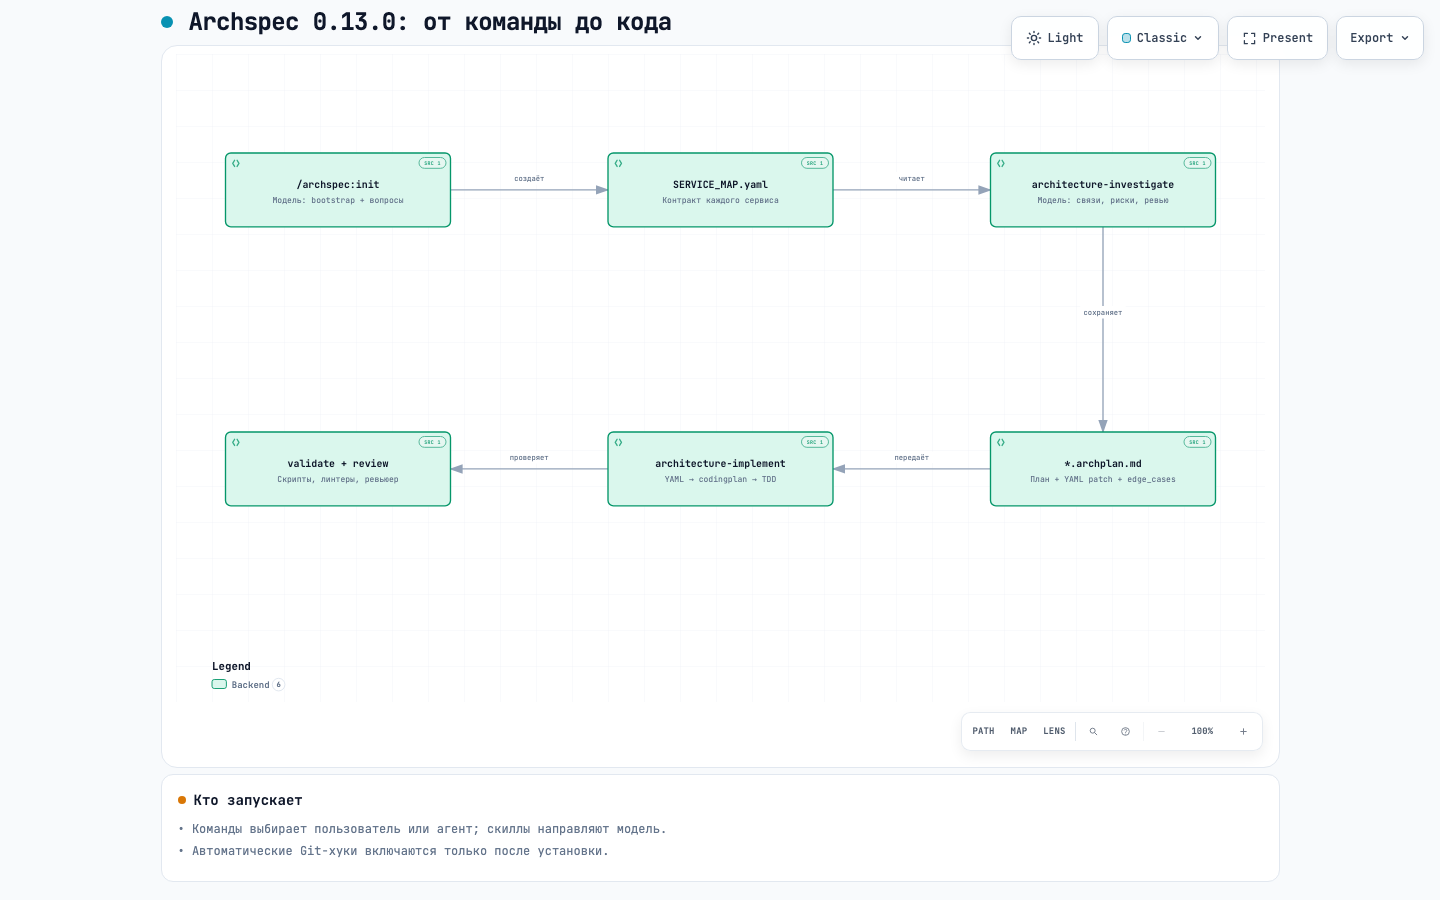Zoom out with the minus icon
Screen dimensions: 1440x900
pyautogui.click(x=1161, y=731)
